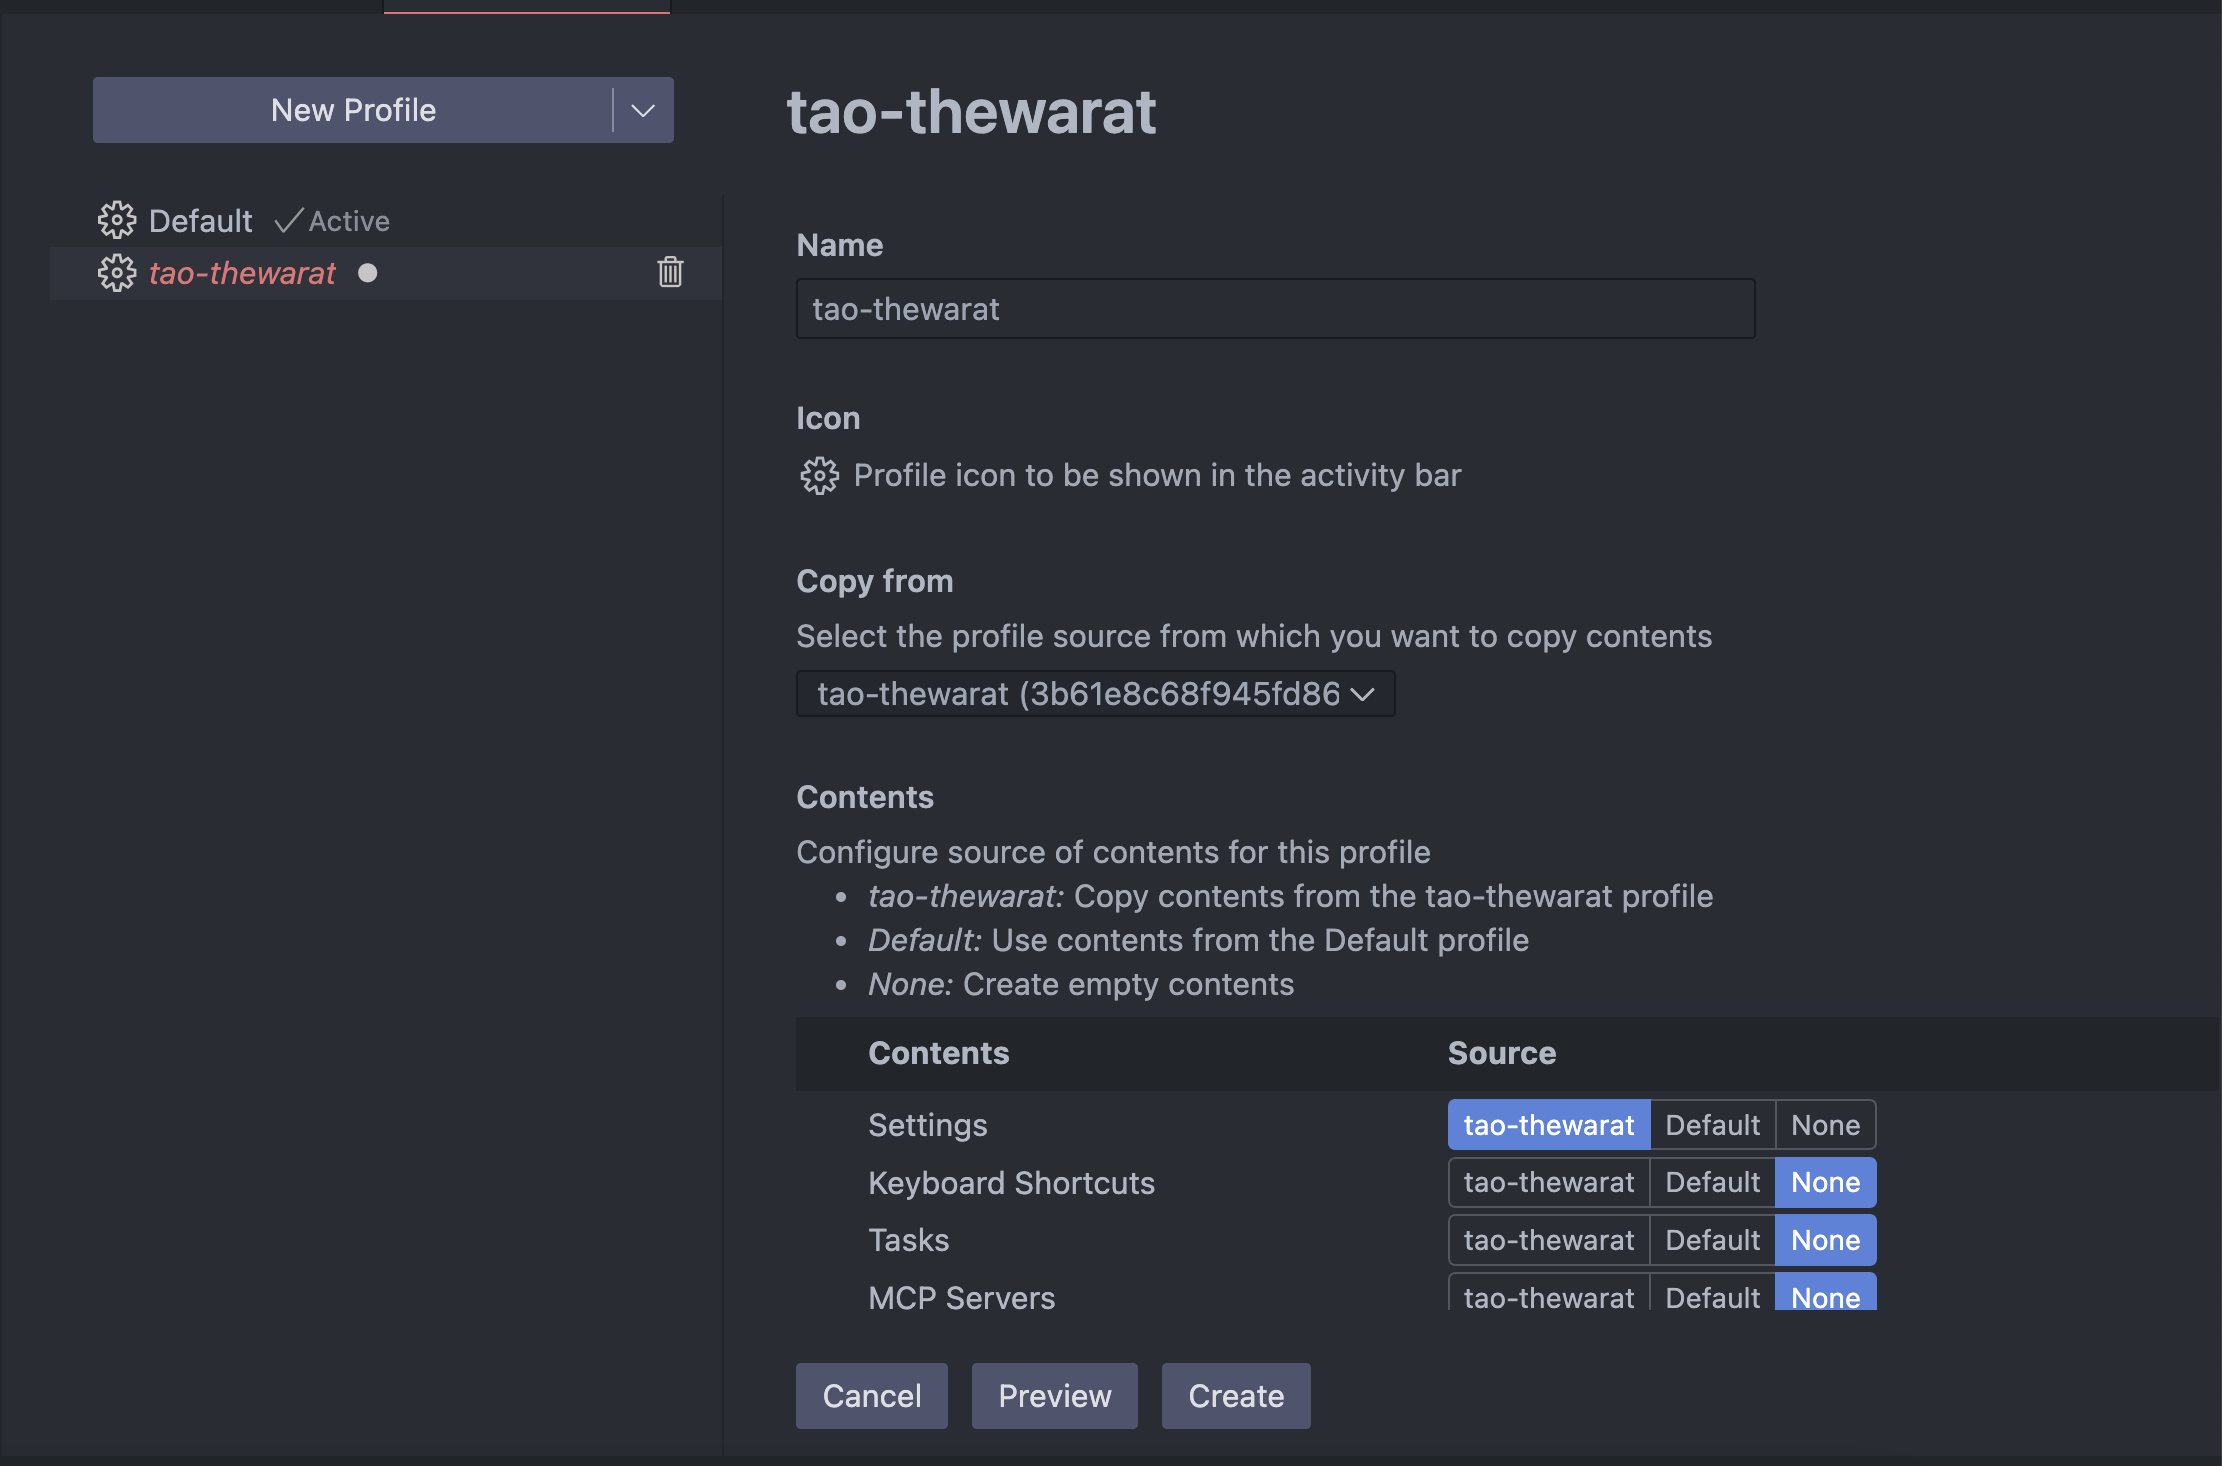Delete the tao-thewarat profile with trash icon

(x=670, y=272)
